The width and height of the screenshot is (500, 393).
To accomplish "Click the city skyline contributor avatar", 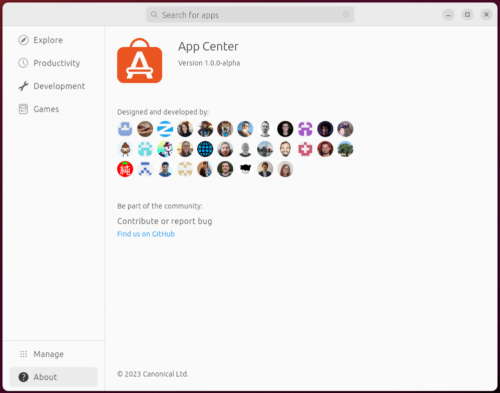I will point(265,149).
